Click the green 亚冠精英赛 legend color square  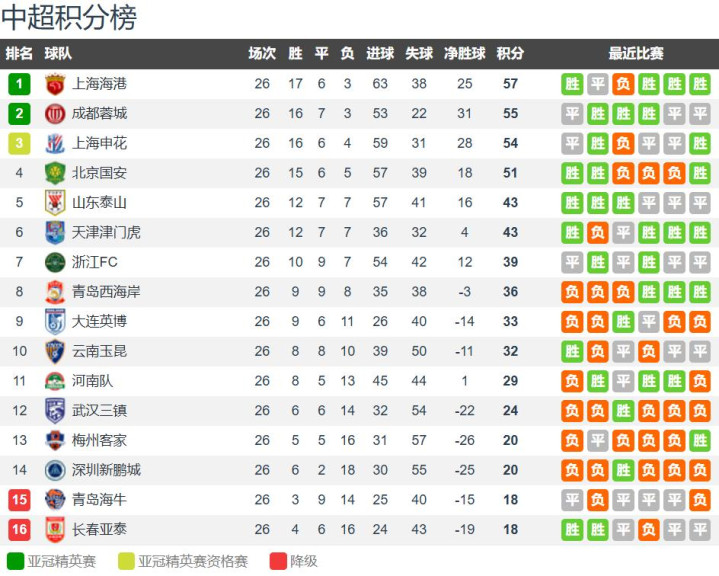pos(15,561)
